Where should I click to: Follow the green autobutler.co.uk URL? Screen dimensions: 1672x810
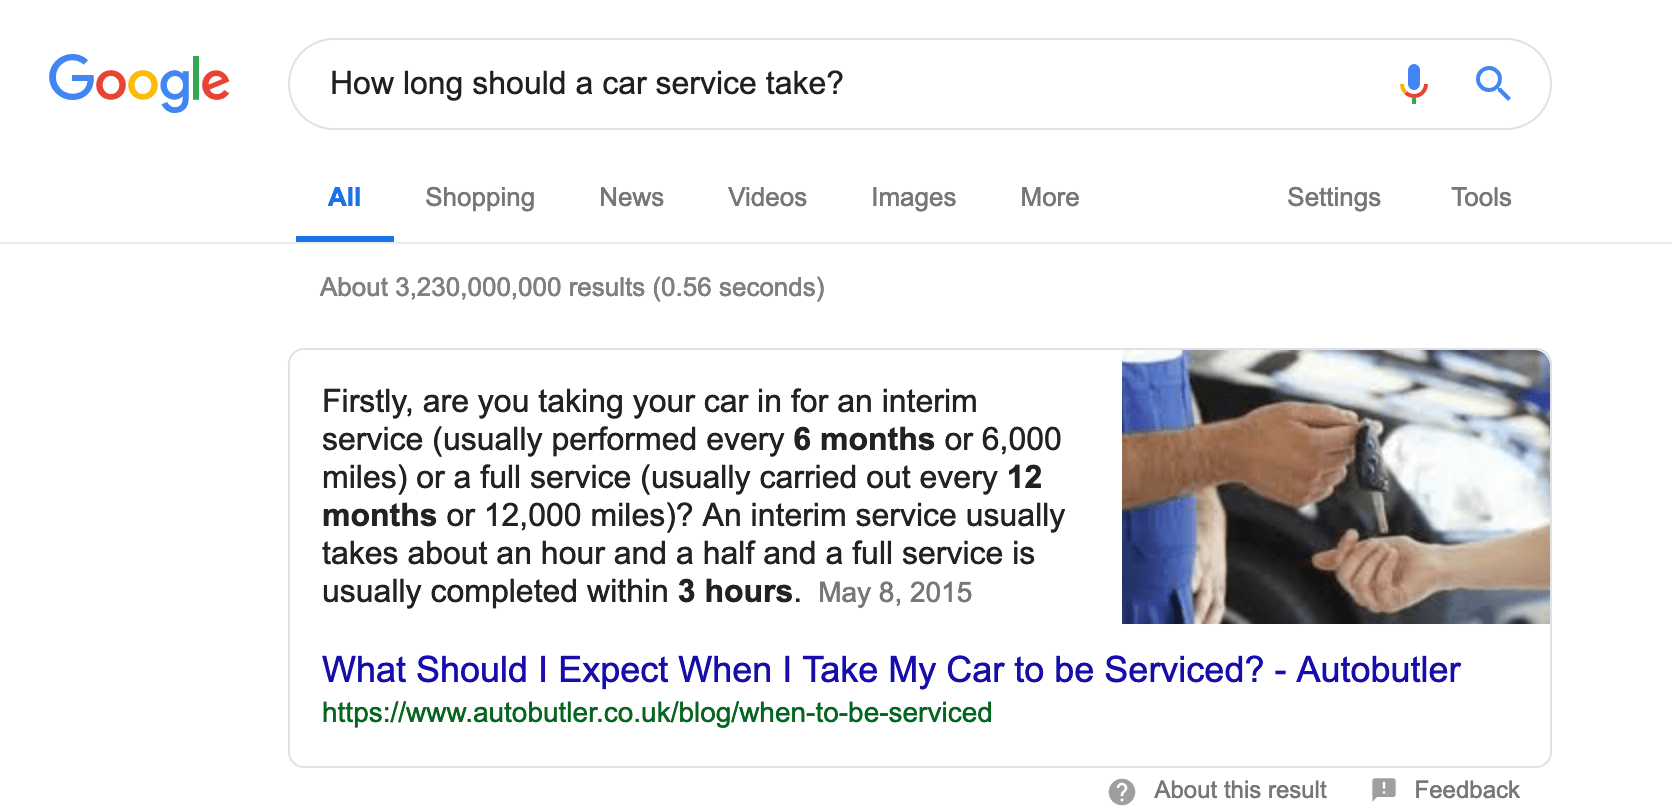tap(657, 712)
